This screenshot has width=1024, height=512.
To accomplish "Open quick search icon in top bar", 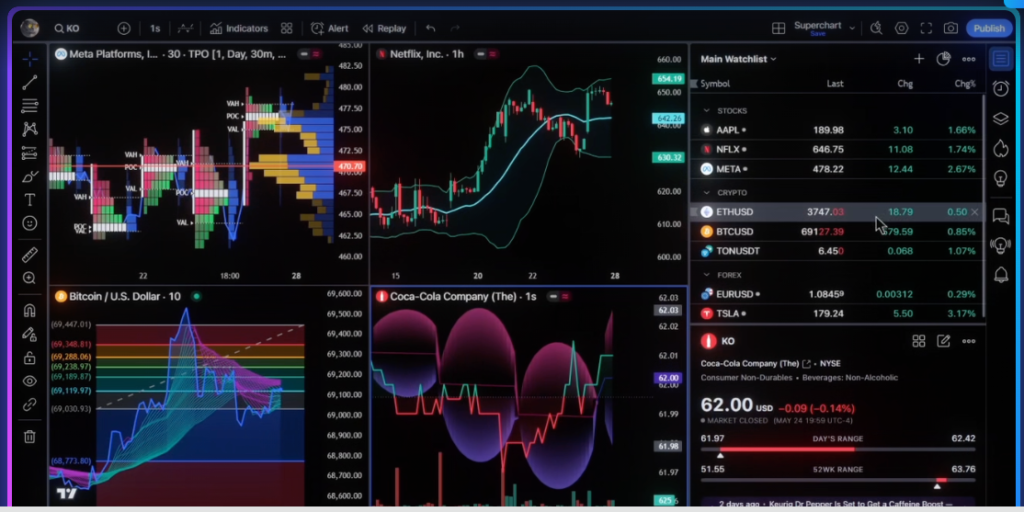I will (x=876, y=28).
